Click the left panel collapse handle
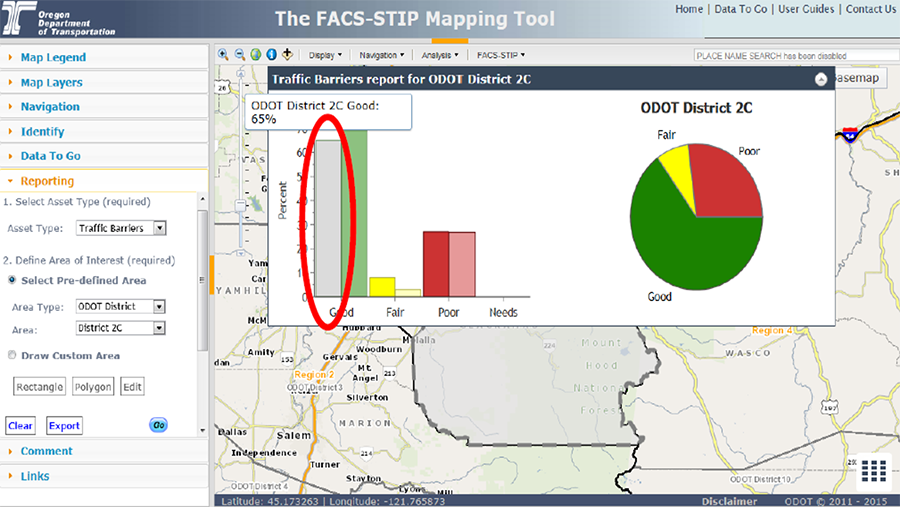This screenshot has height=507, width=900. pyautogui.click(x=212, y=275)
